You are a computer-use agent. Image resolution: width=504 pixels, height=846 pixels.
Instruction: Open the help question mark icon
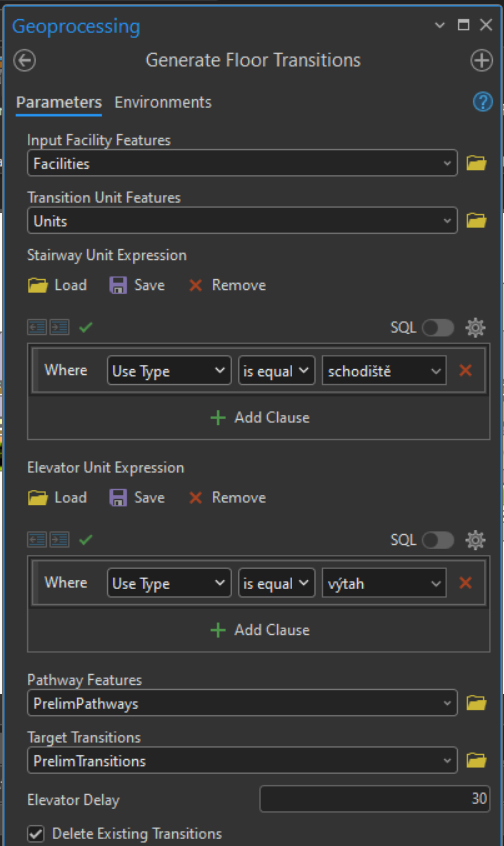482,102
